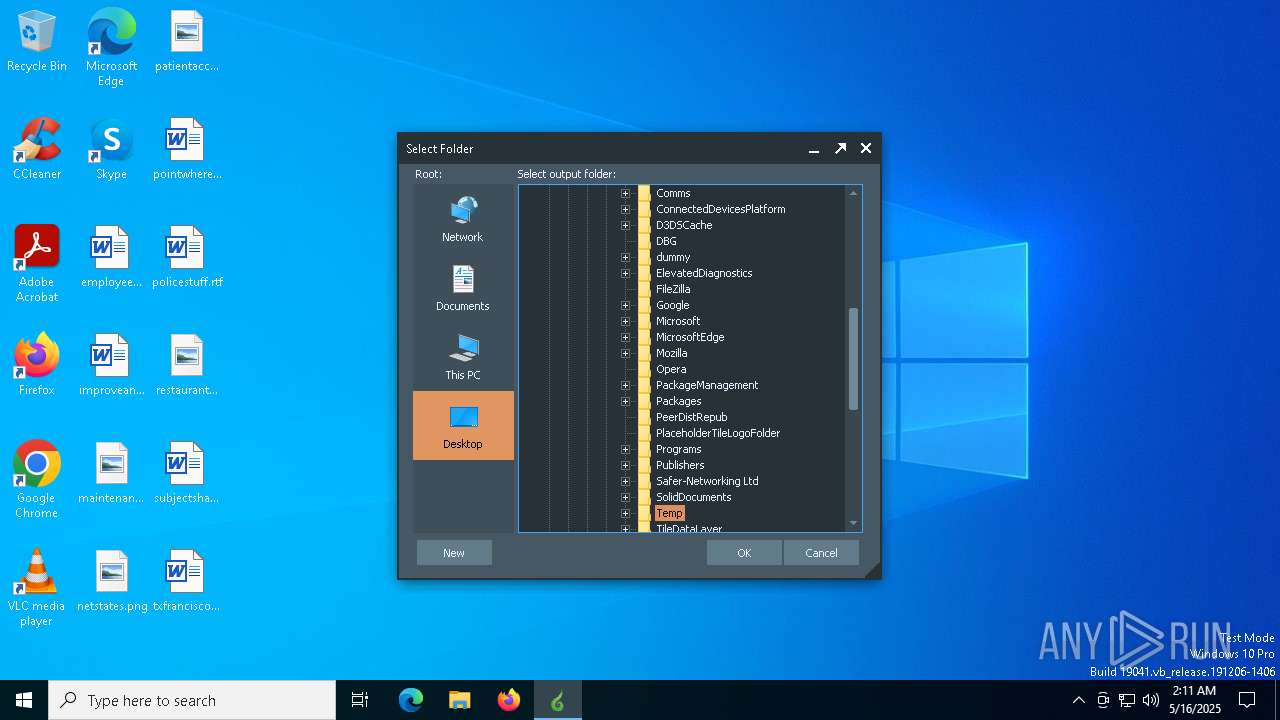Viewport: 1280px width, 720px height.
Task: Select policestuff.rtf desktop file
Action: (187, 258)
